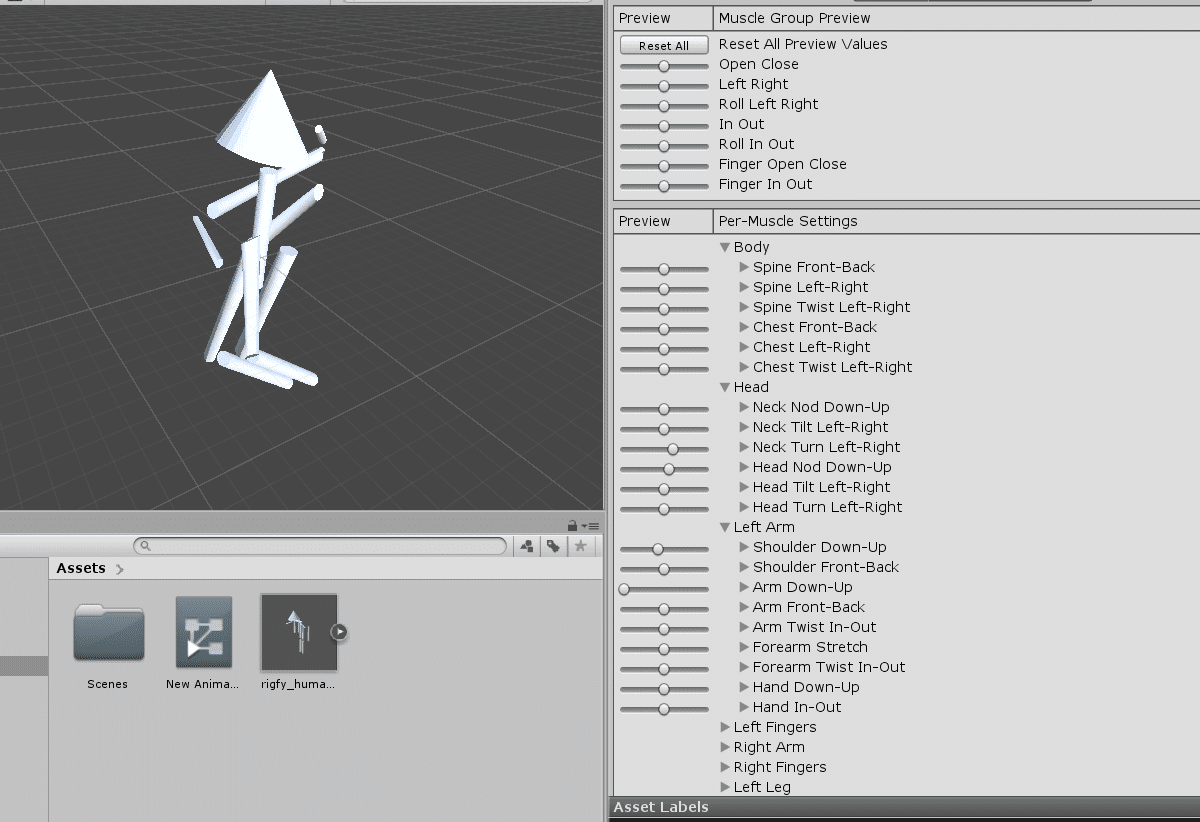Expand Spine Front-Back settings

coord(744,267)
